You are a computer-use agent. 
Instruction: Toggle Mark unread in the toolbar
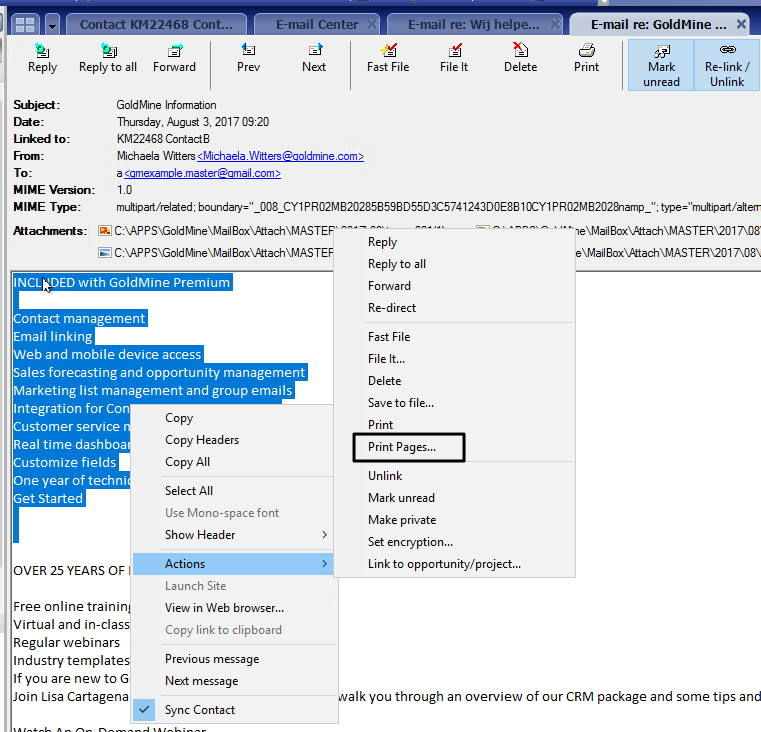(661, 65)
